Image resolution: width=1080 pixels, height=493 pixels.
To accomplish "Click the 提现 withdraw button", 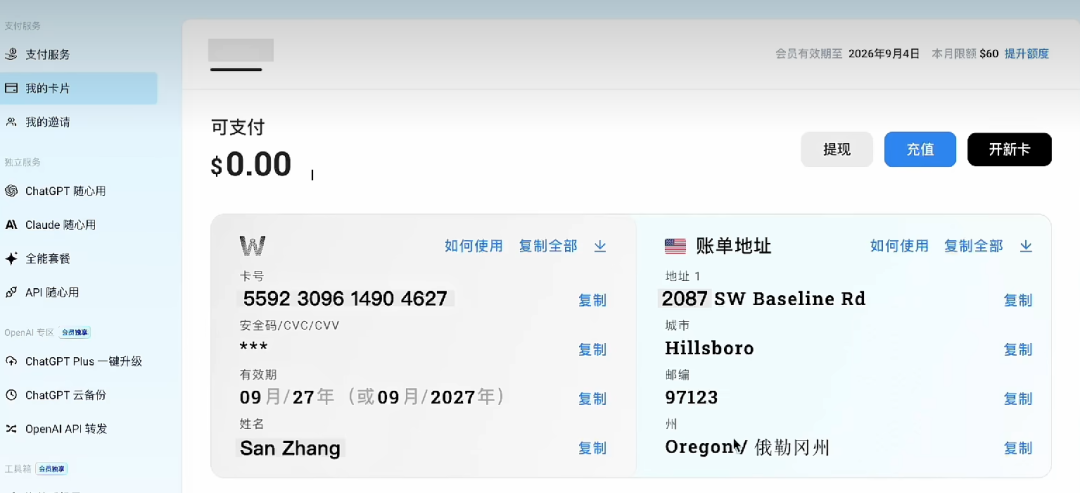I will coord(837,149).
